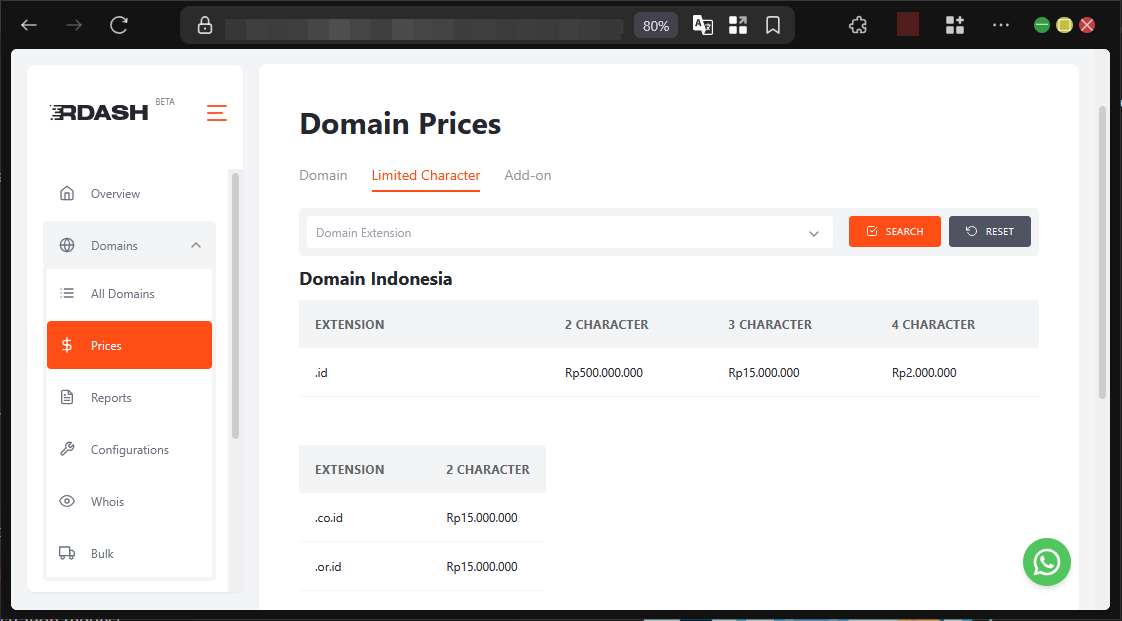This screenshot has height=621, width=1122.
Task: Open the Overview section via home icon
Action: pos(67,193)
